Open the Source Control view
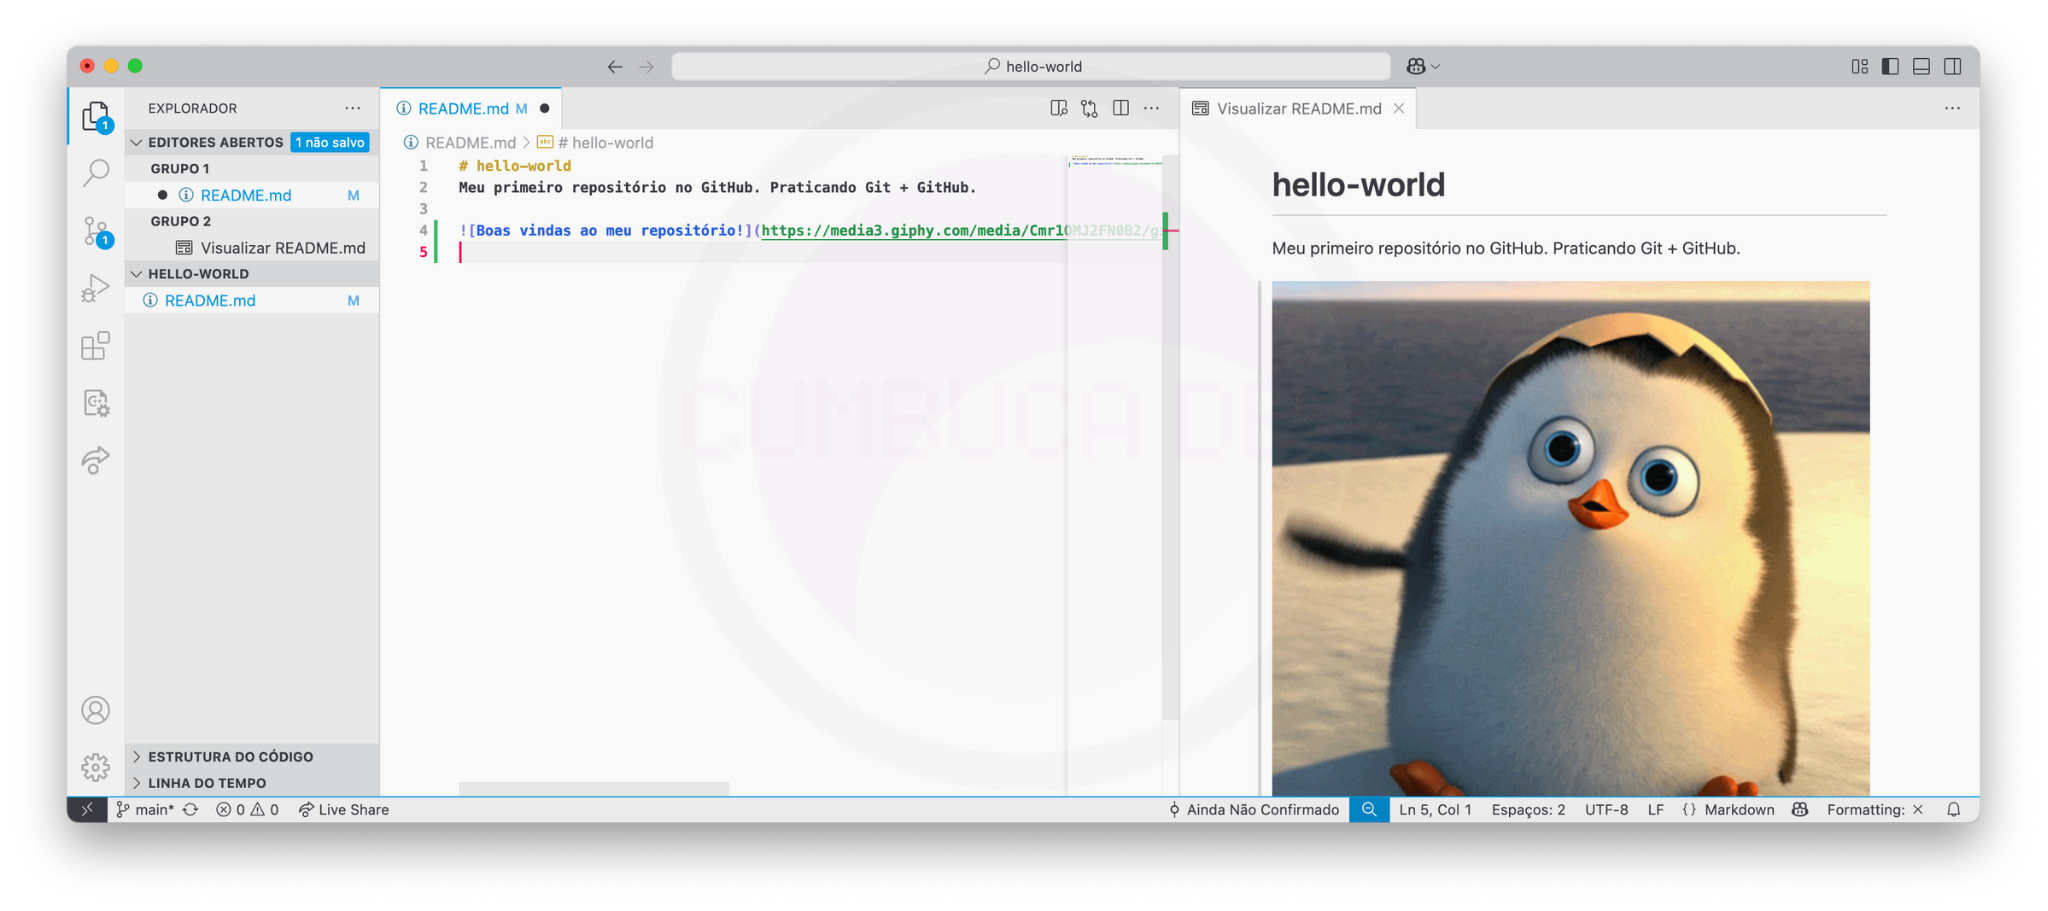This screenshot has width=2048, height=911. pos(96,231)
